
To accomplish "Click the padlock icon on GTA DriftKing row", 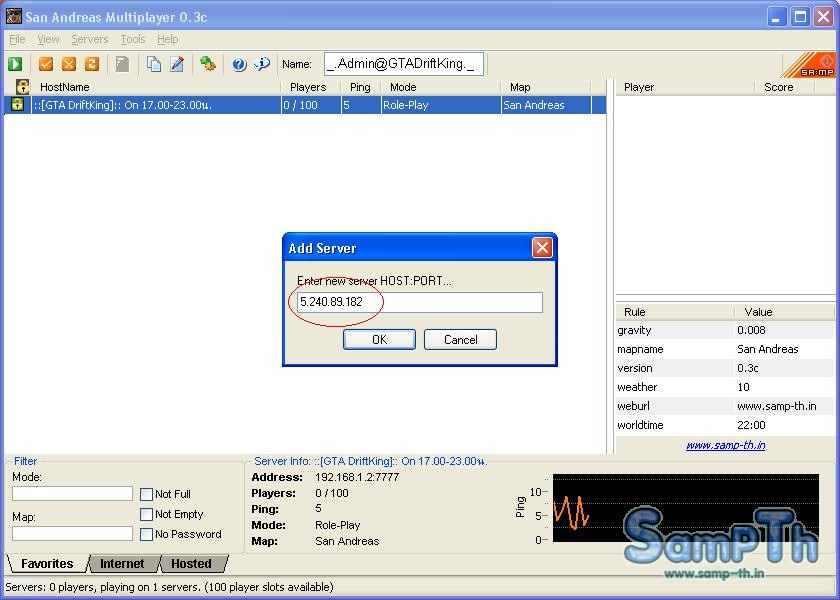I will tap(17, 104).
